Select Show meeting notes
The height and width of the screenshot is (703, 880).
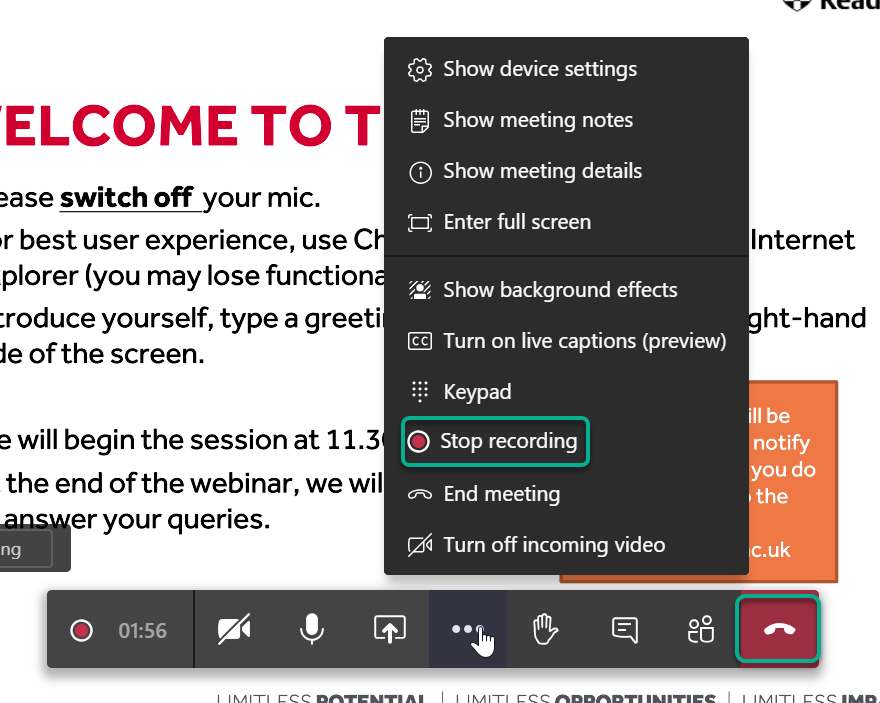[x=537, y=120]
